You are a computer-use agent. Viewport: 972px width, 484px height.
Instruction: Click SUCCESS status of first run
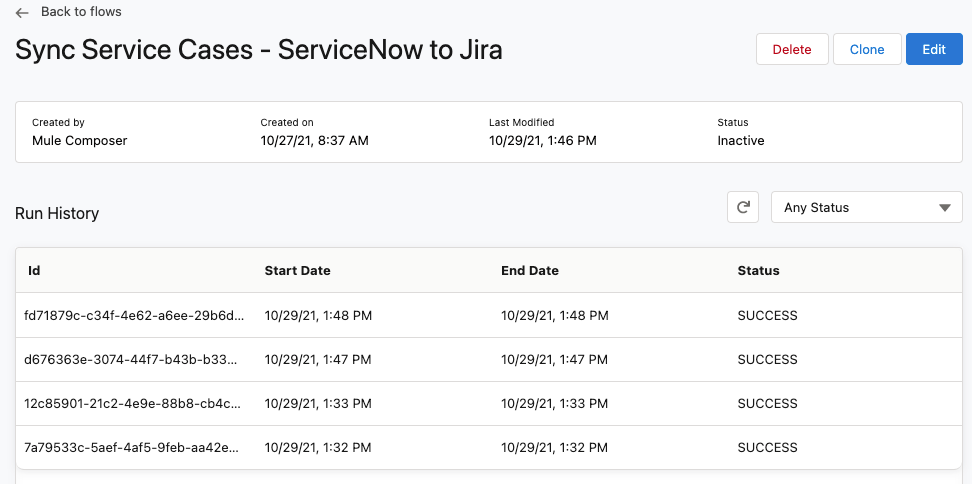pyautogui.click(x=767, y=315)
